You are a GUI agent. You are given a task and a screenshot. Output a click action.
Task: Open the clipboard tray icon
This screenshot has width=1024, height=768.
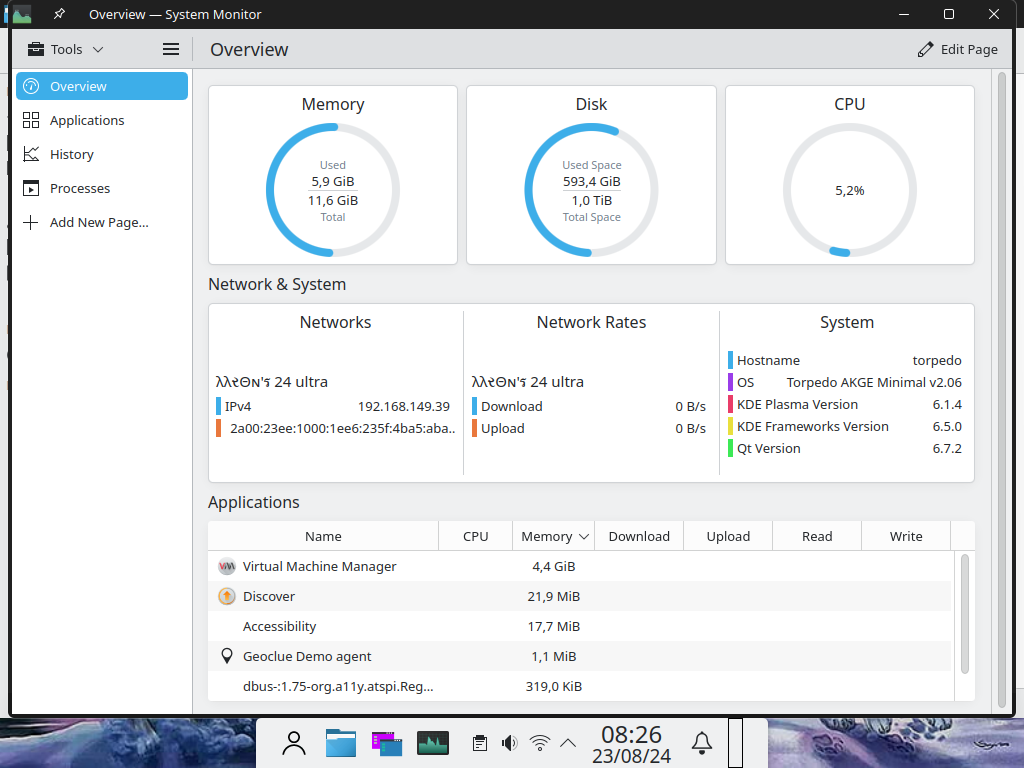pos(480,743)
